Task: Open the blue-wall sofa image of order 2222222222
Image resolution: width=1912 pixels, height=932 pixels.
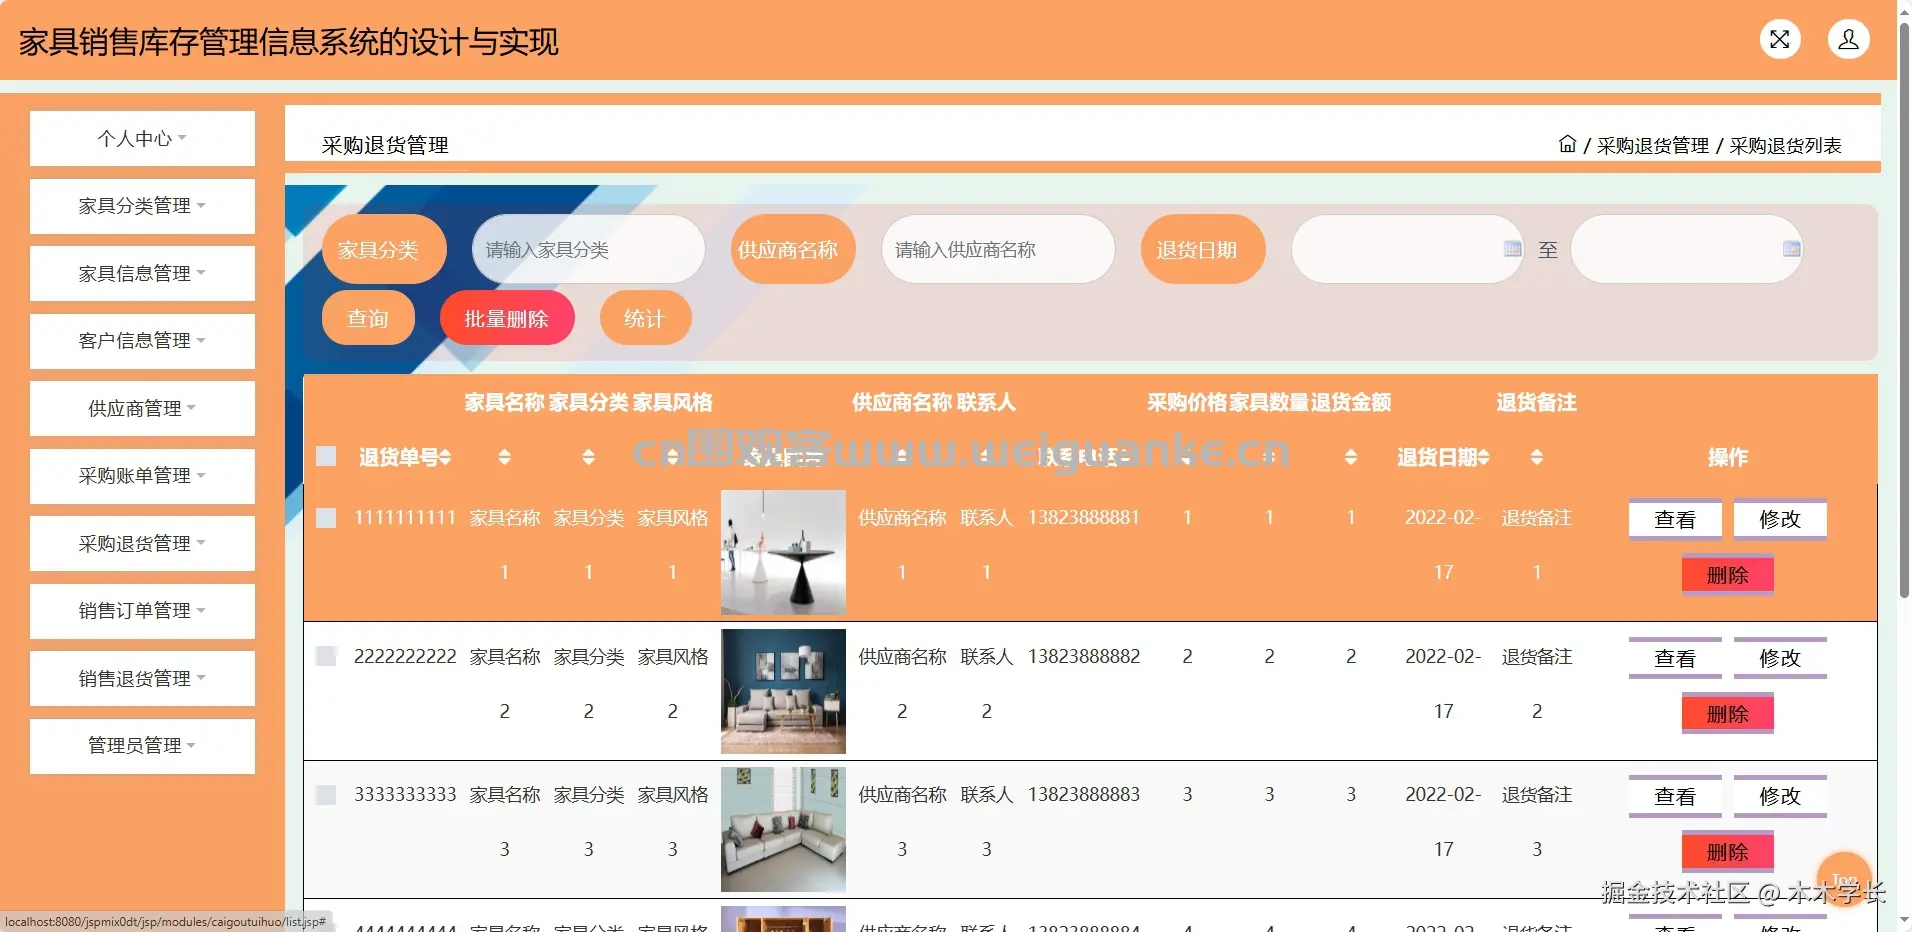Action: point(783,691)
